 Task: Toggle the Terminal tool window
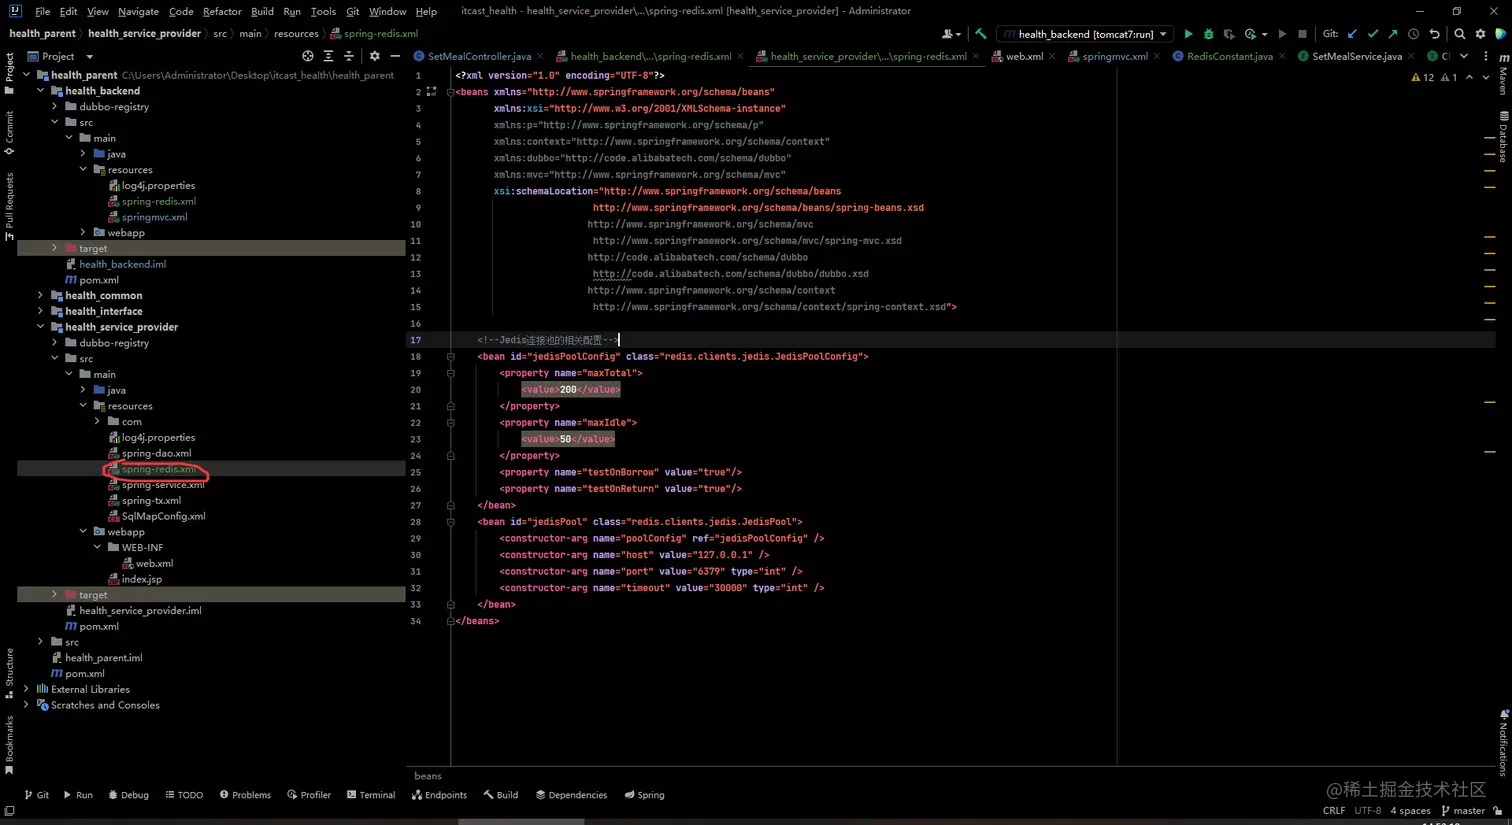pyautogui.click(x=371, y=795)
